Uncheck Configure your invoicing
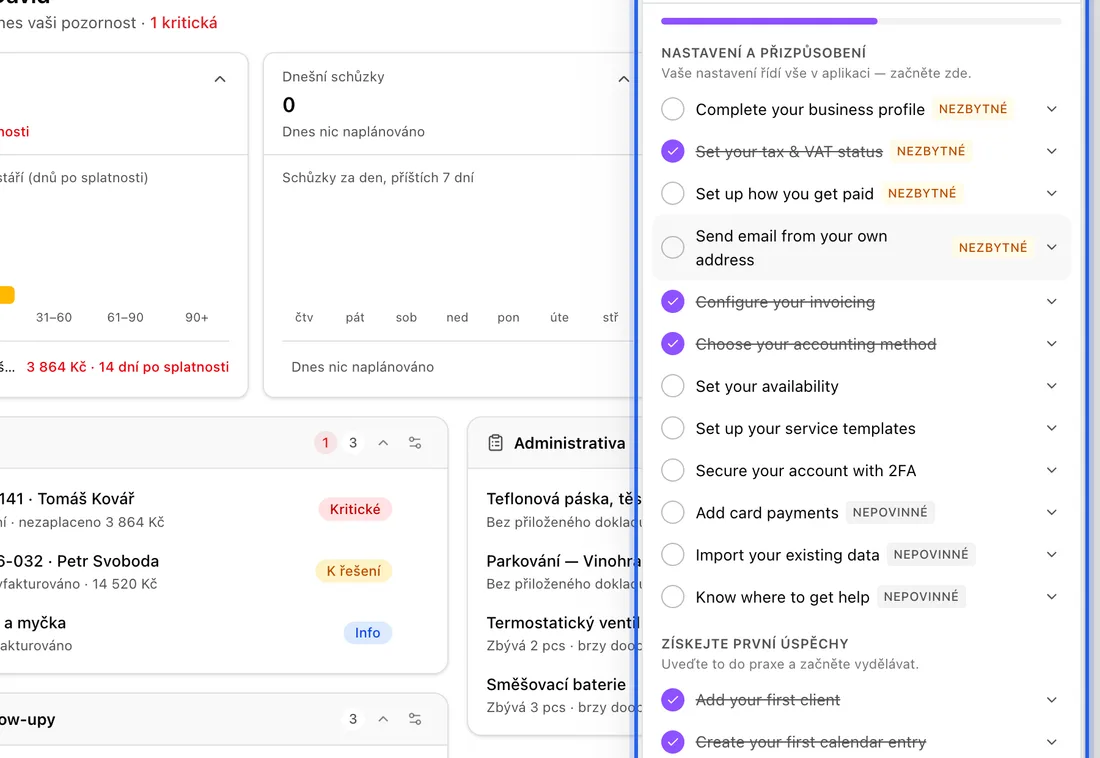This screenshot has width=1100, height=758. coord(673,302)
